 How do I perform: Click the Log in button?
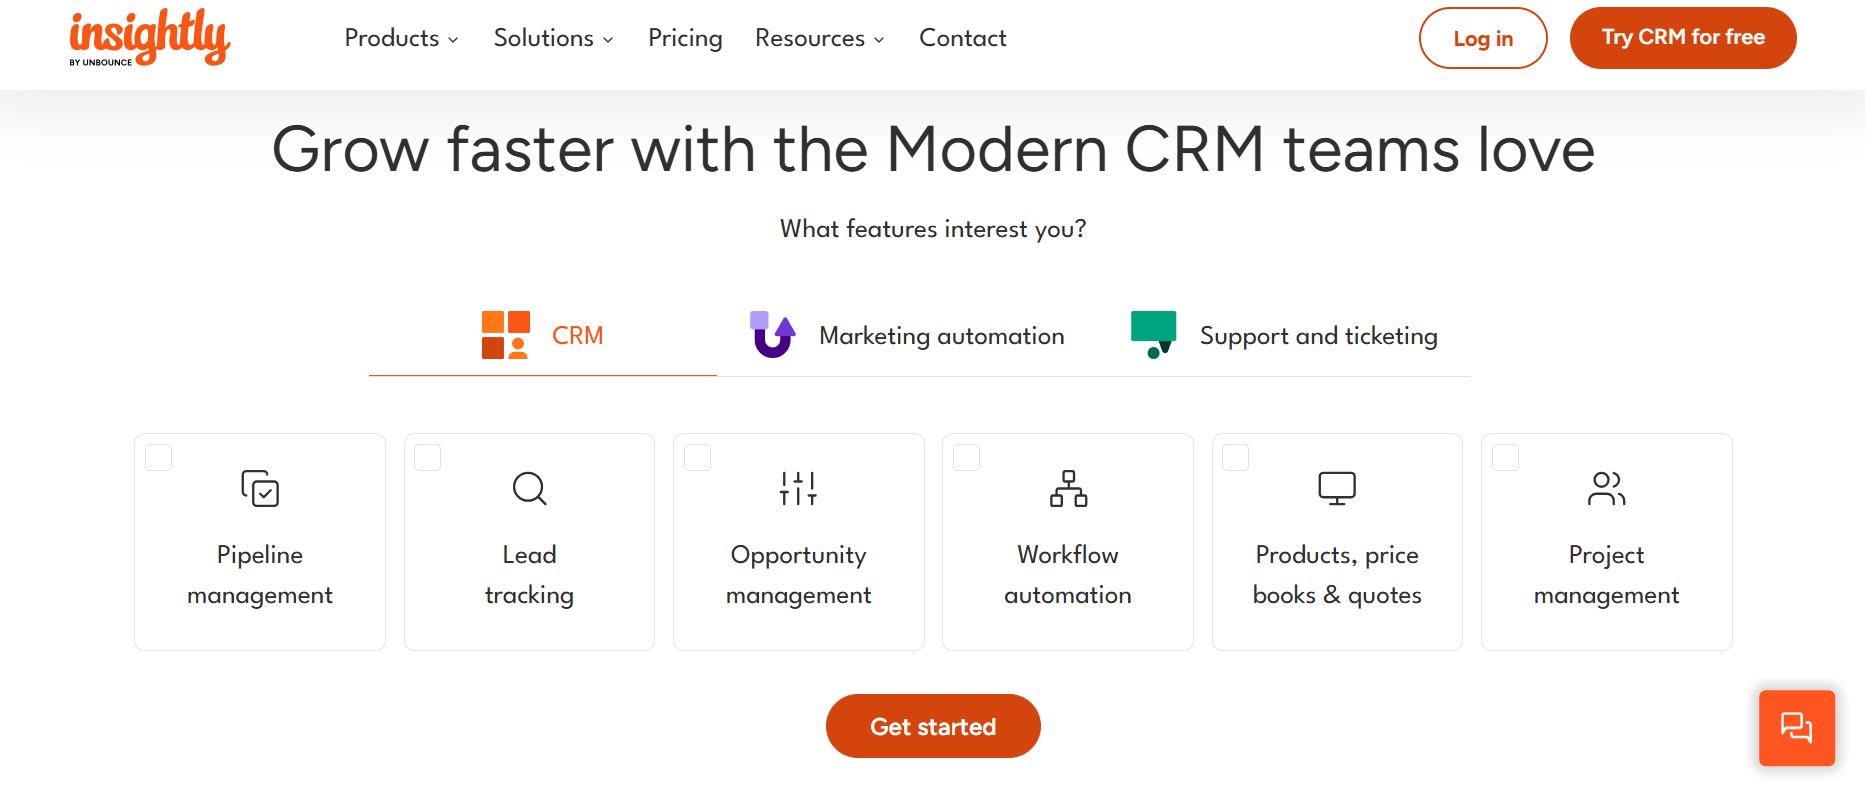(1483, 38)
